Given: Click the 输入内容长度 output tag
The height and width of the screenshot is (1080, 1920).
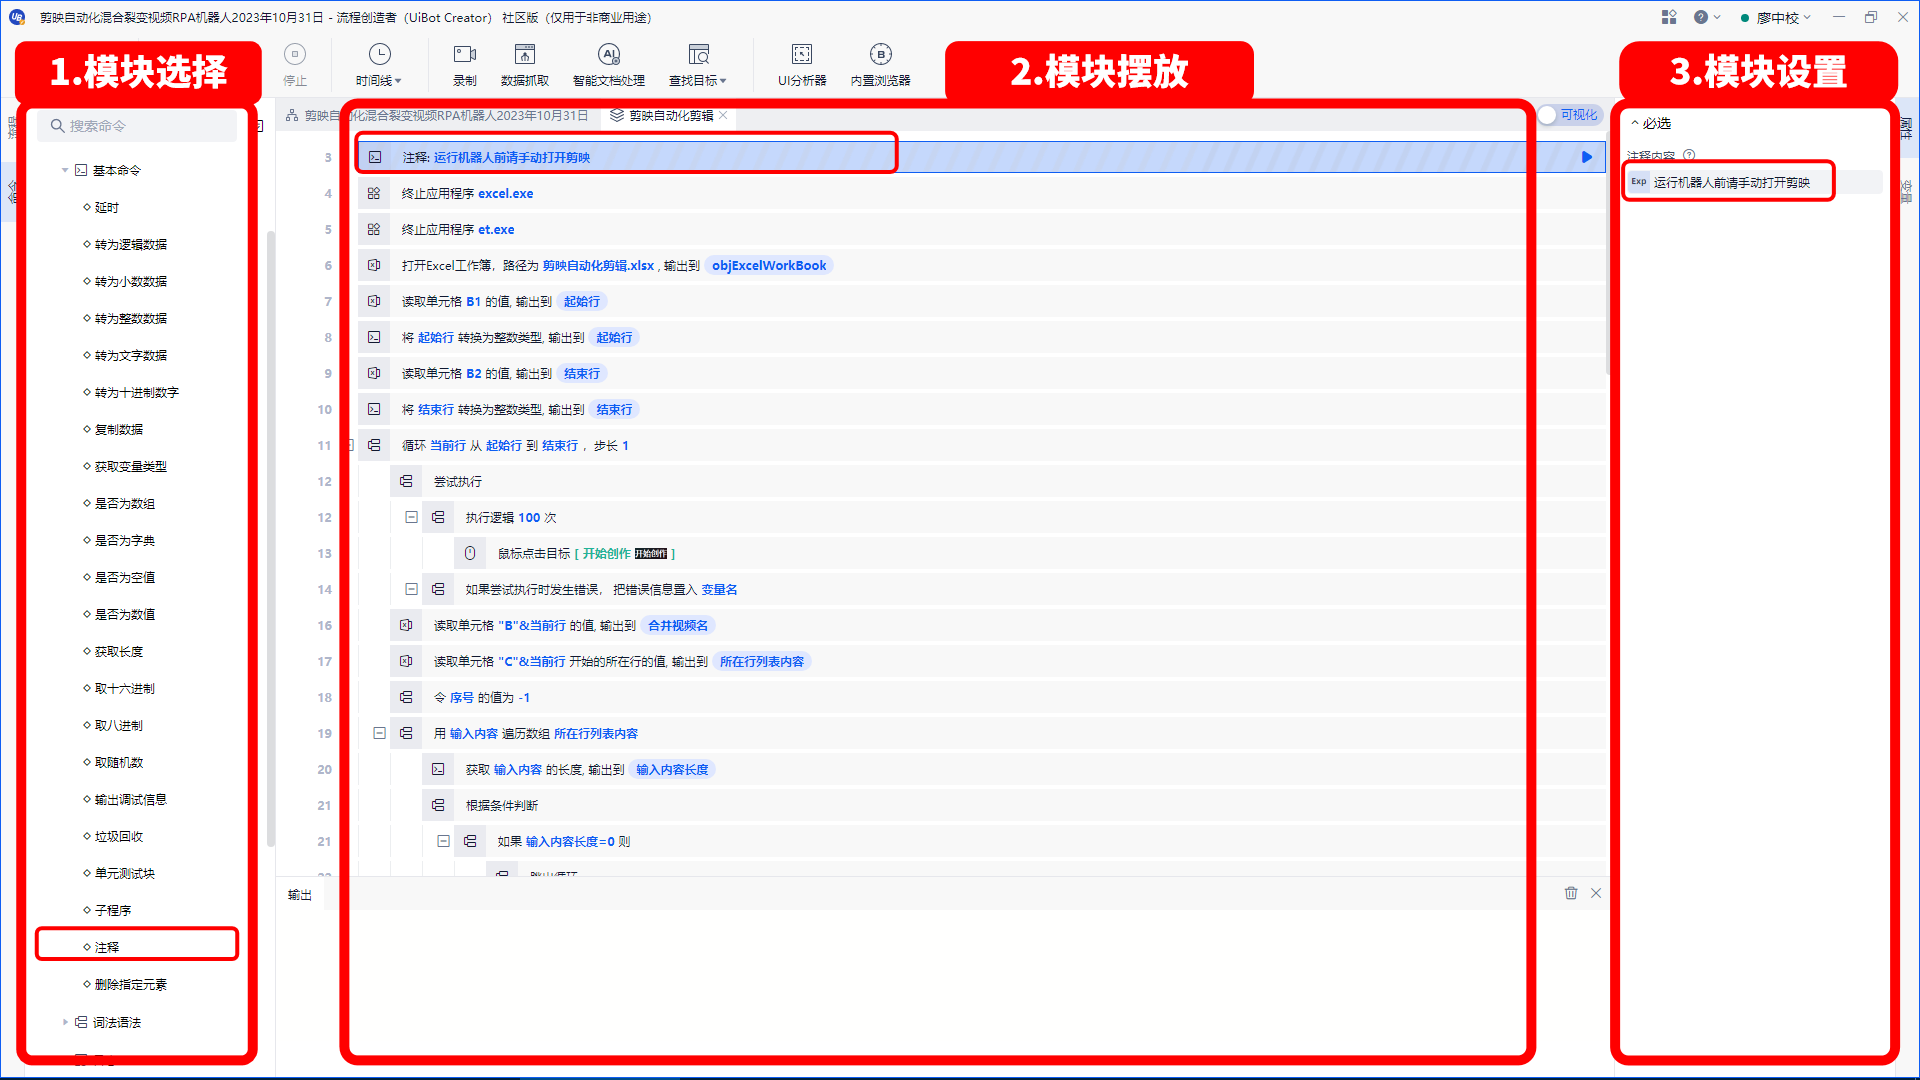Looking at the screenshot, I should click(x=672, y=770).
